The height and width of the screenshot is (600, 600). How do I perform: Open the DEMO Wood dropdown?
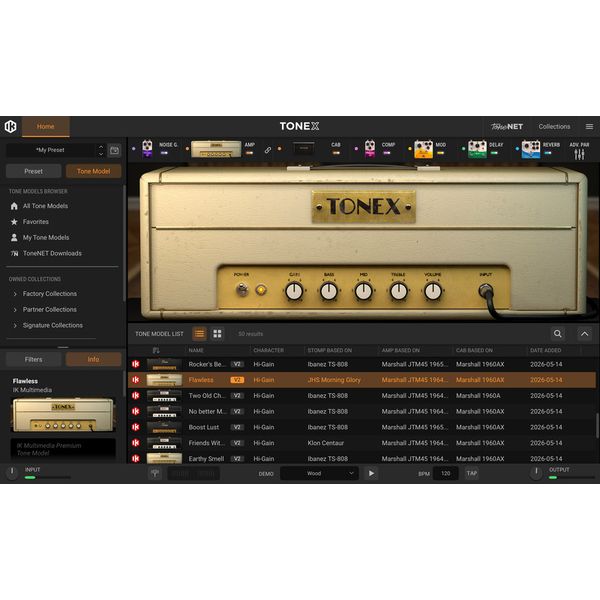(x=319, y=473)
